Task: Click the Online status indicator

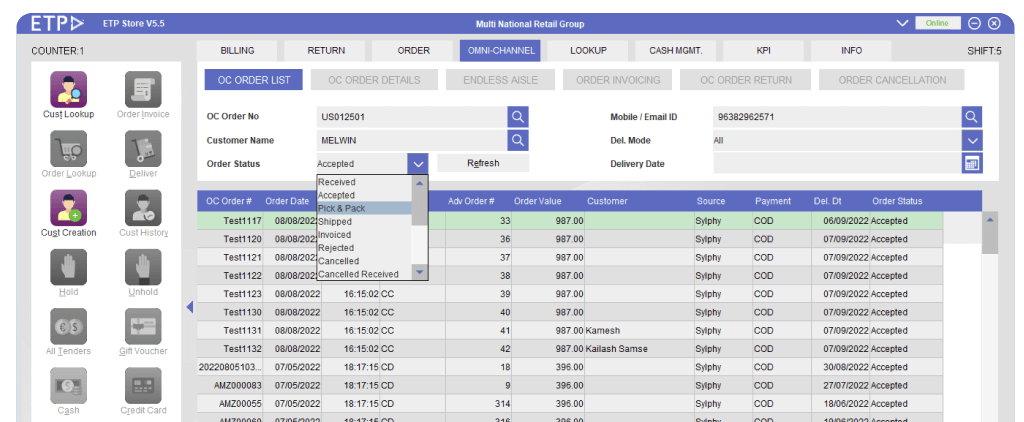Action: click(938, 24)
